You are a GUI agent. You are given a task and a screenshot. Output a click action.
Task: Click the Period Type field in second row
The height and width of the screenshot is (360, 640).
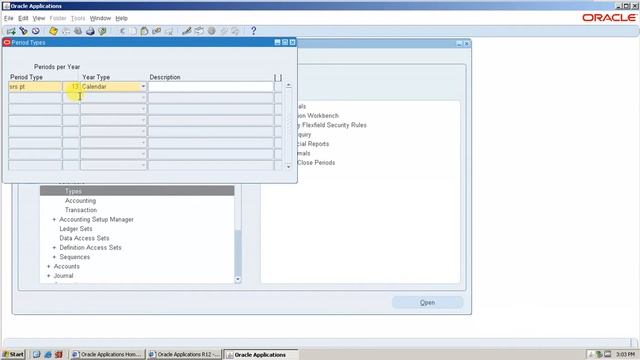[x=35, y=98]
